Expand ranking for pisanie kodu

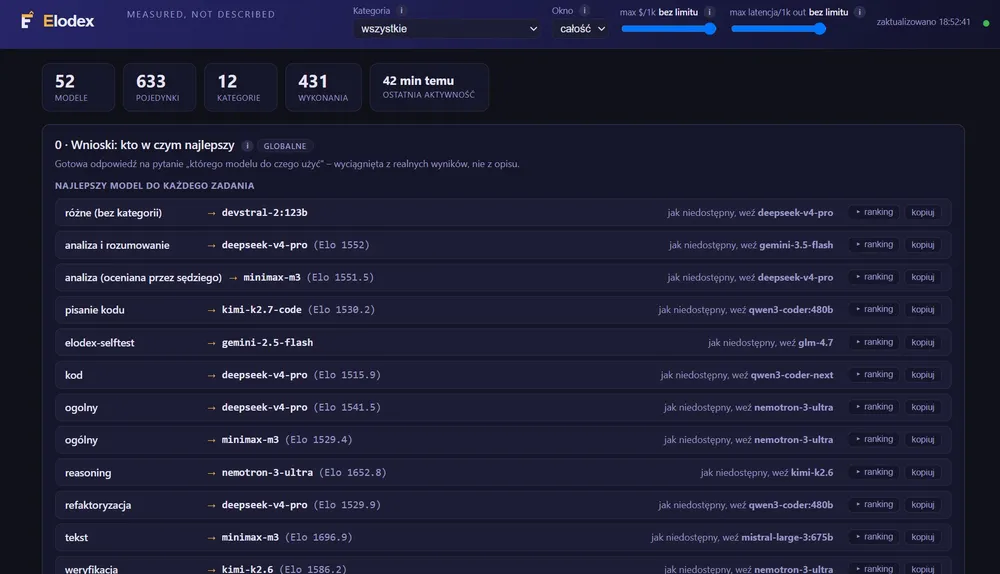(874, 309)
